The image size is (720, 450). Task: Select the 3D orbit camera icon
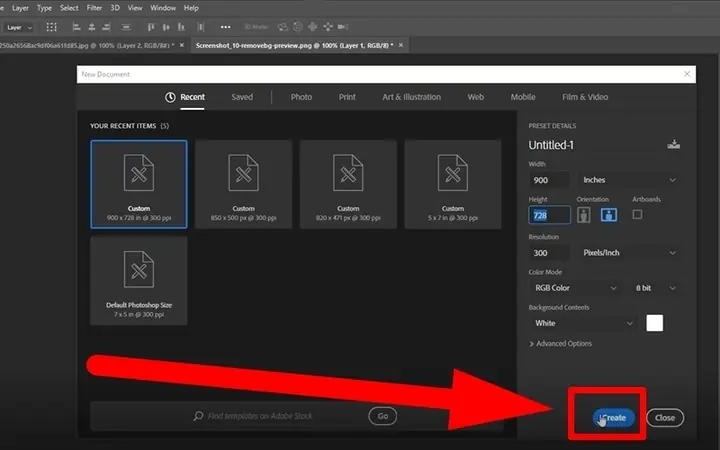click(x=283, y=27)
